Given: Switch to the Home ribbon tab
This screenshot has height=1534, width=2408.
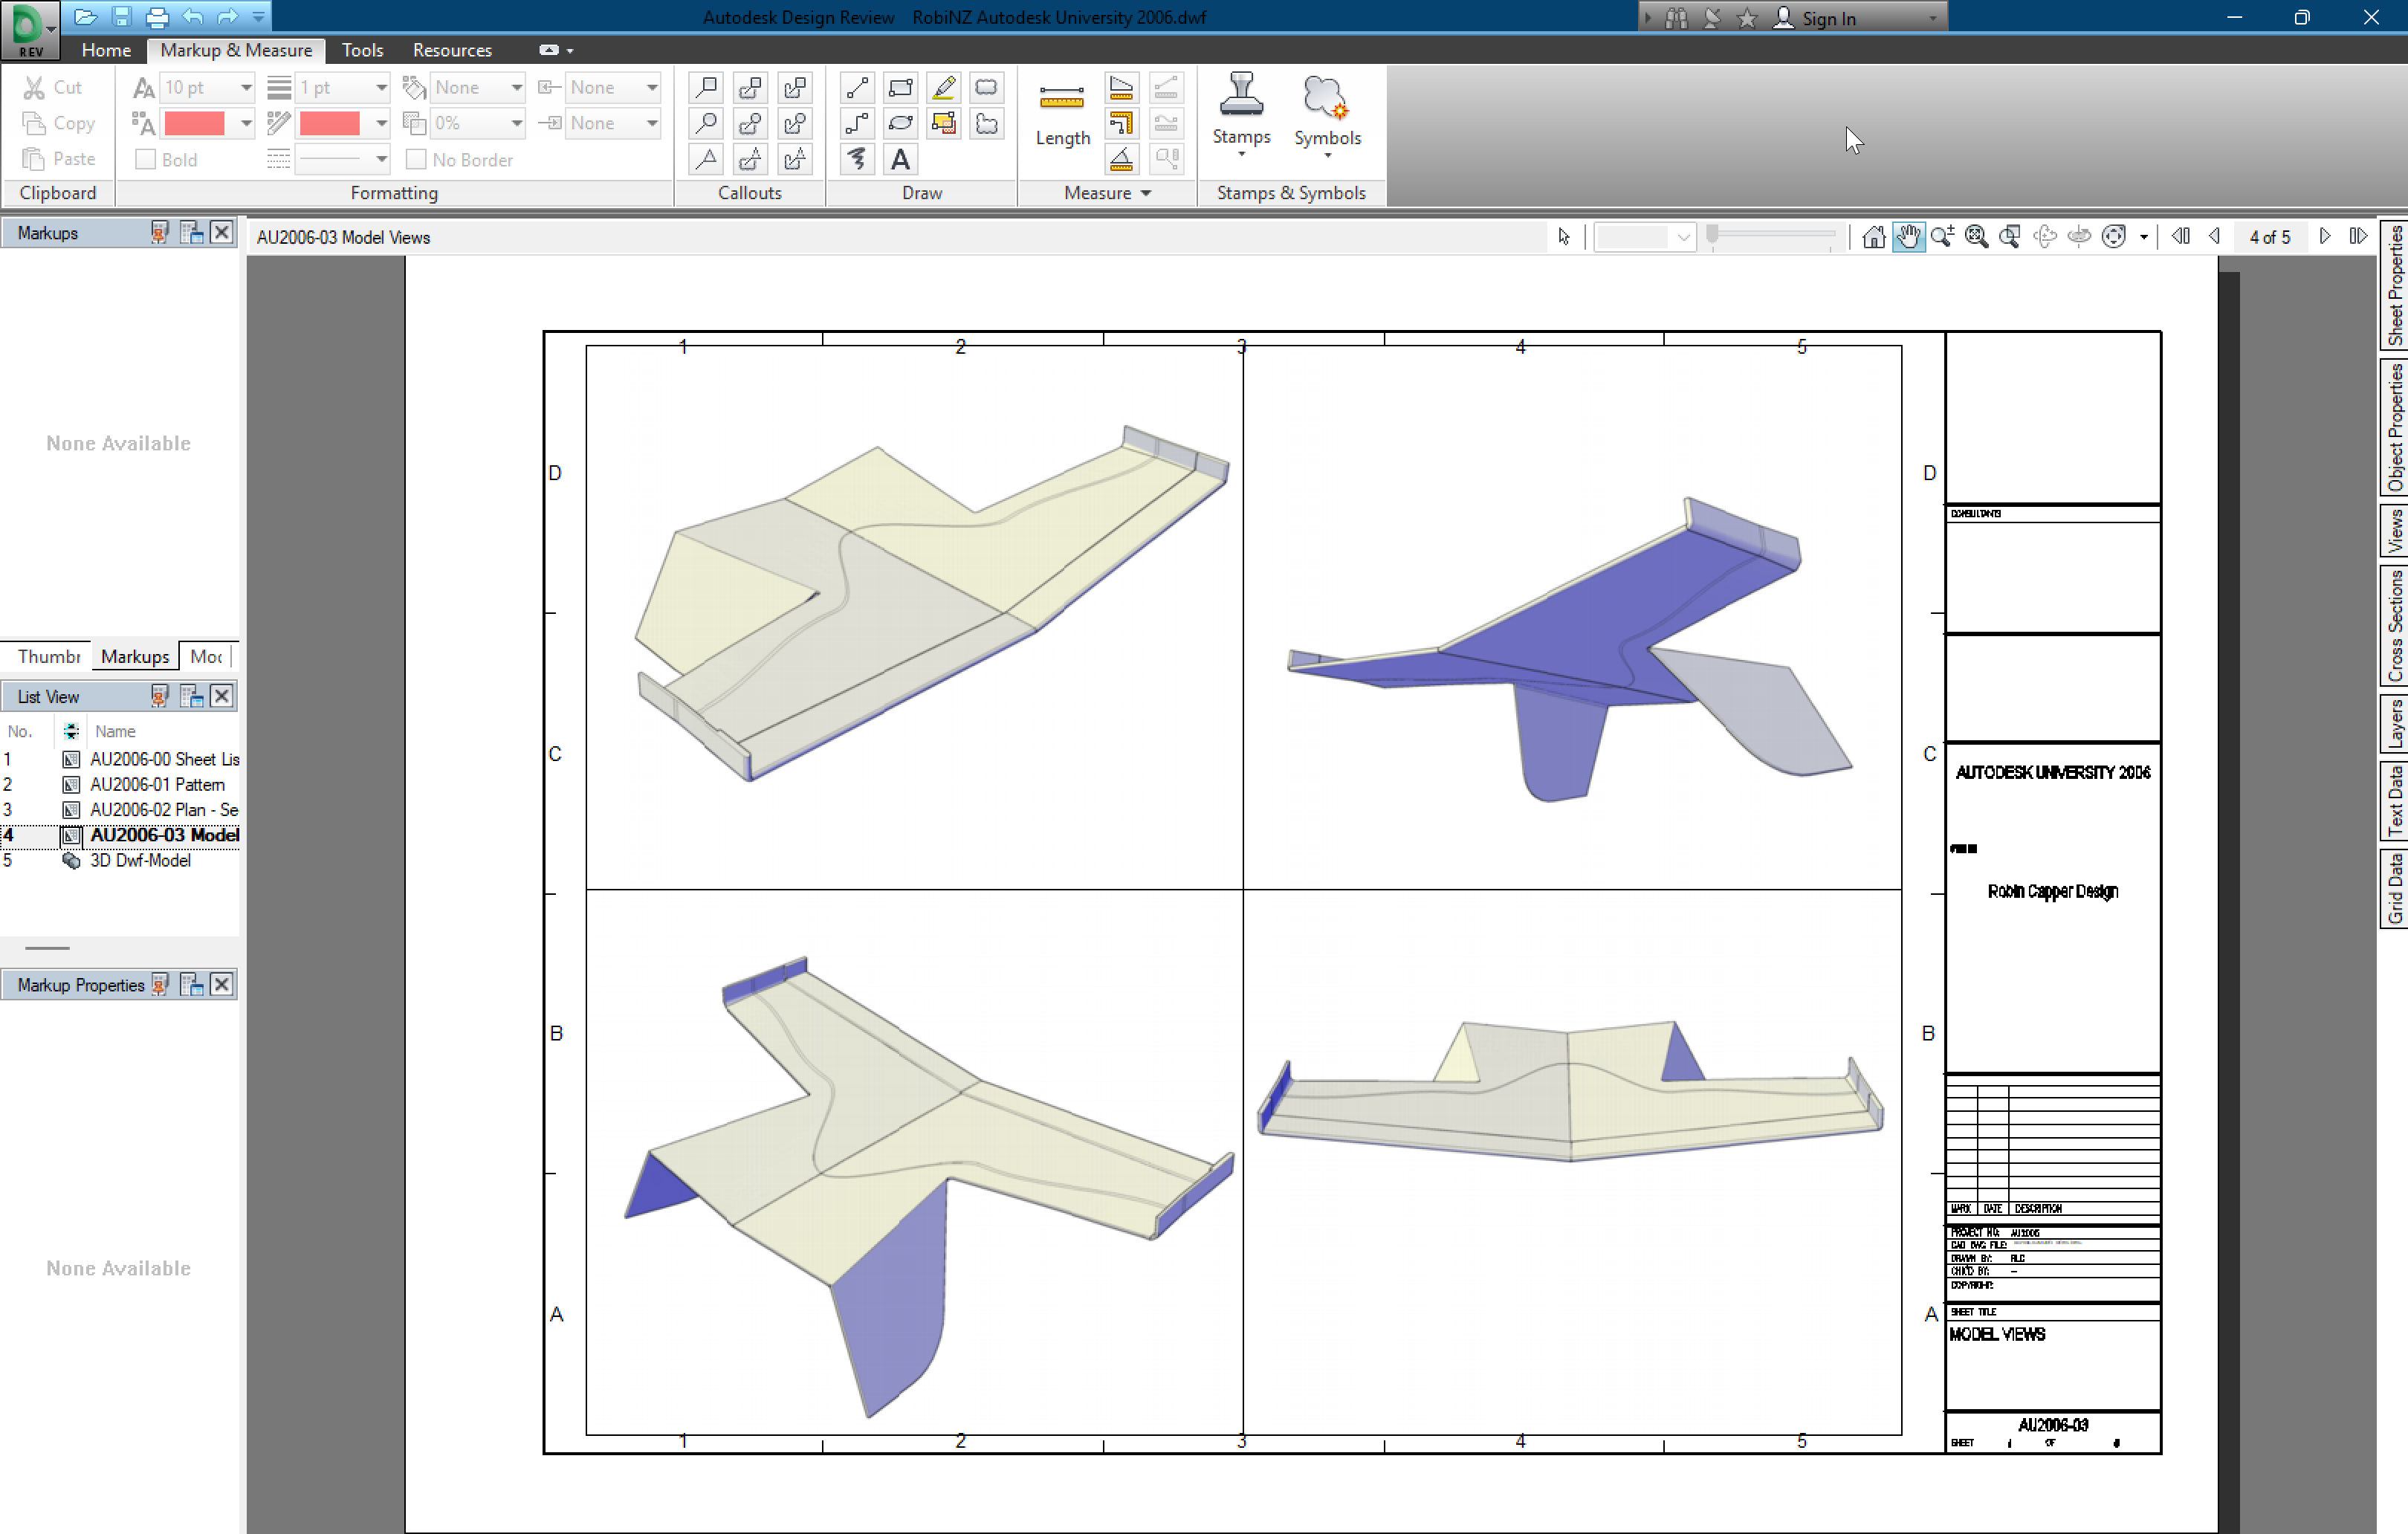Looking at the screenshot, I should [x=106, y=50].
